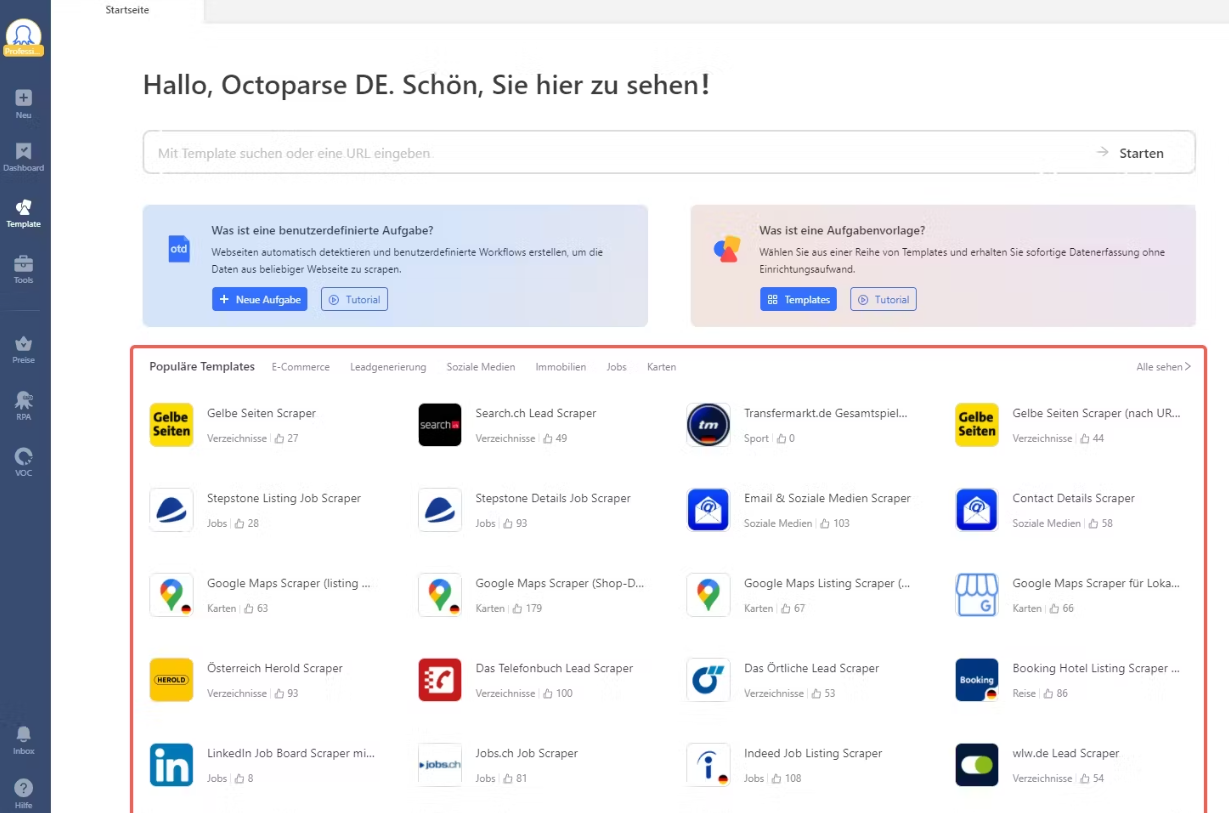This screenshot has height=813, width=1229.
Task: Open the Contact Details Scraper title
Action: tap(1074, 498)
